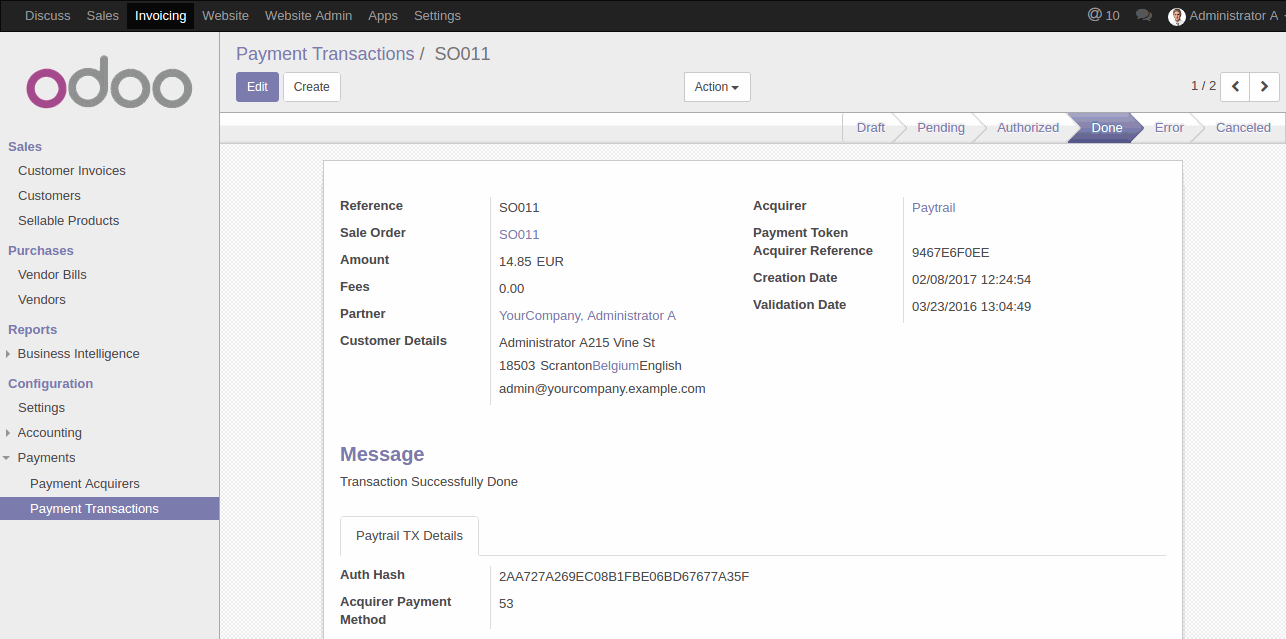Click the email admin@yourcompany.example.com

(602, 389)
